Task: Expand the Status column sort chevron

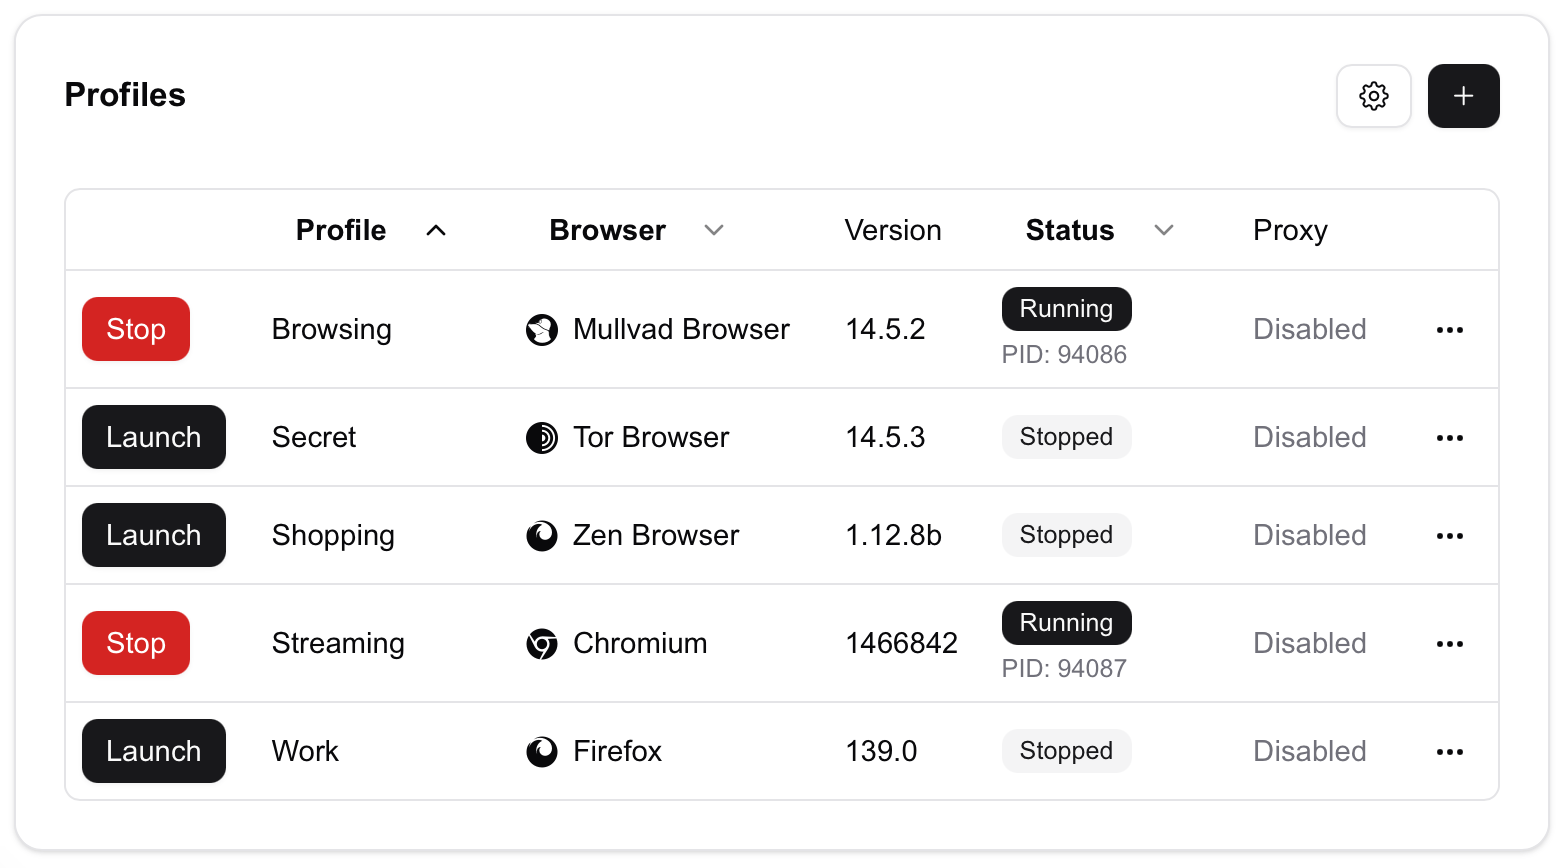Action: click(1163, 231)
